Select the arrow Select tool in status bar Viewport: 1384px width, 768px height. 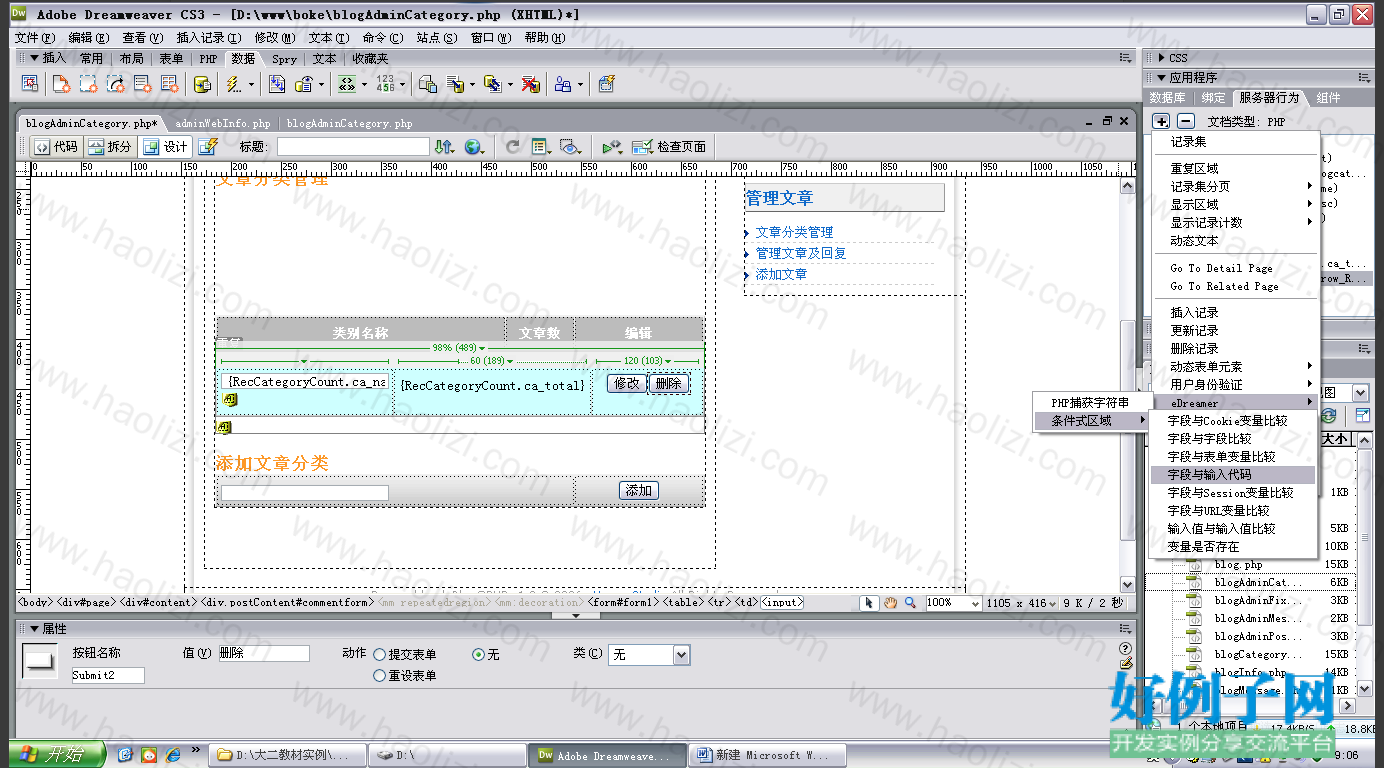tap(869, 603)
